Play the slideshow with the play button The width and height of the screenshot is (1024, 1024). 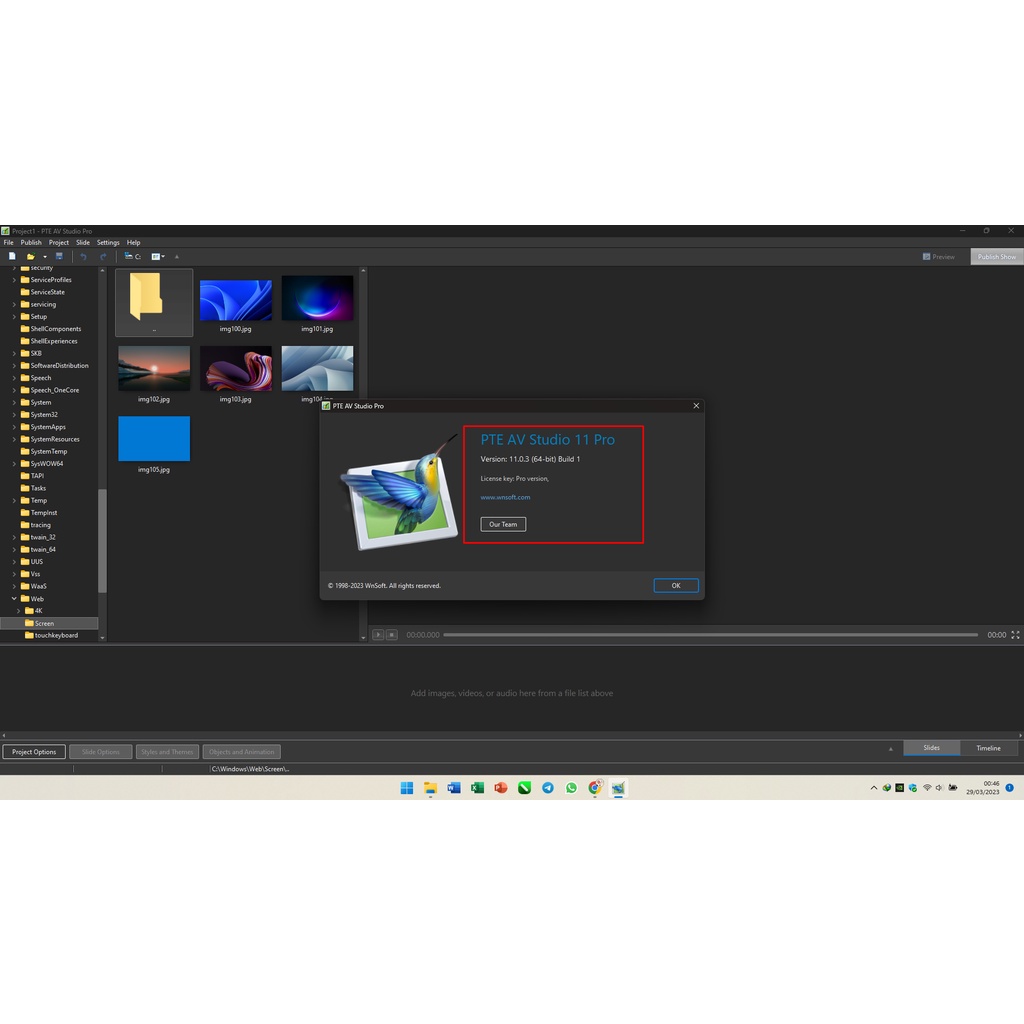pos(378,635)
